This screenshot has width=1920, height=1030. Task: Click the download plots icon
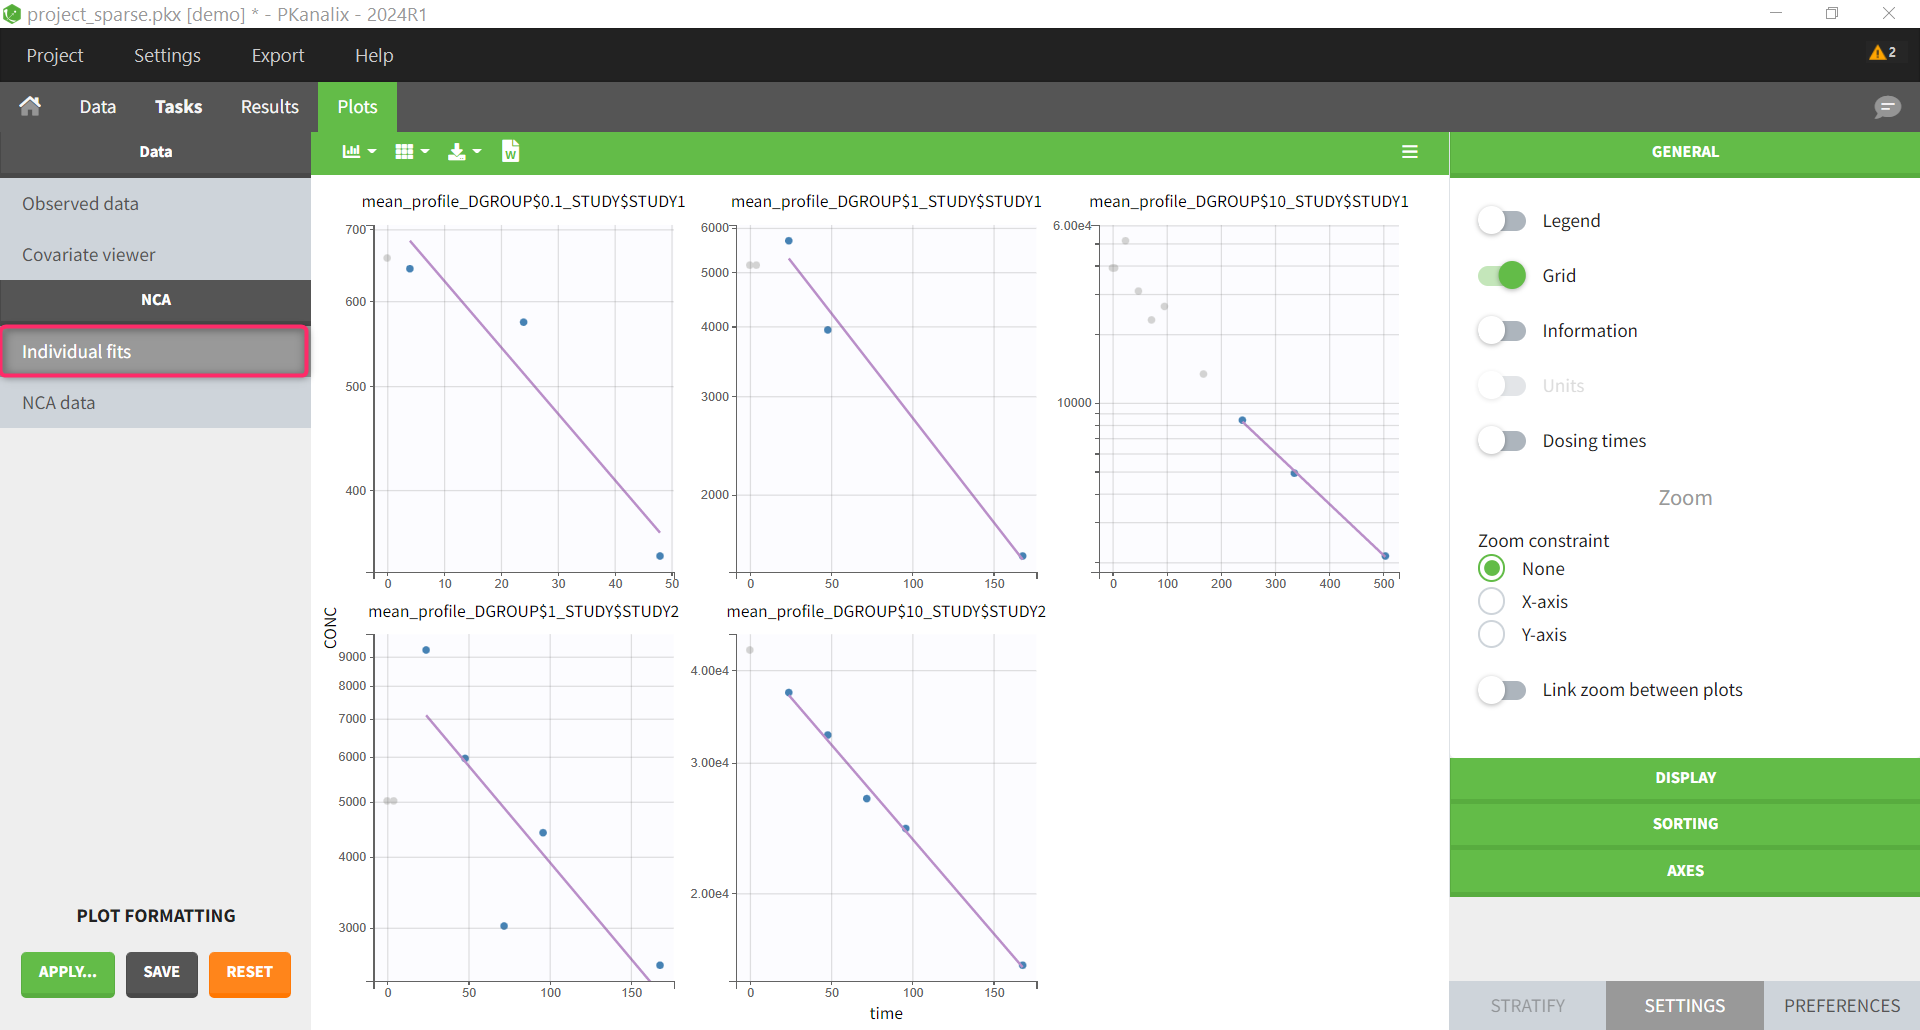pyautogui.click(x=463, y=152)
